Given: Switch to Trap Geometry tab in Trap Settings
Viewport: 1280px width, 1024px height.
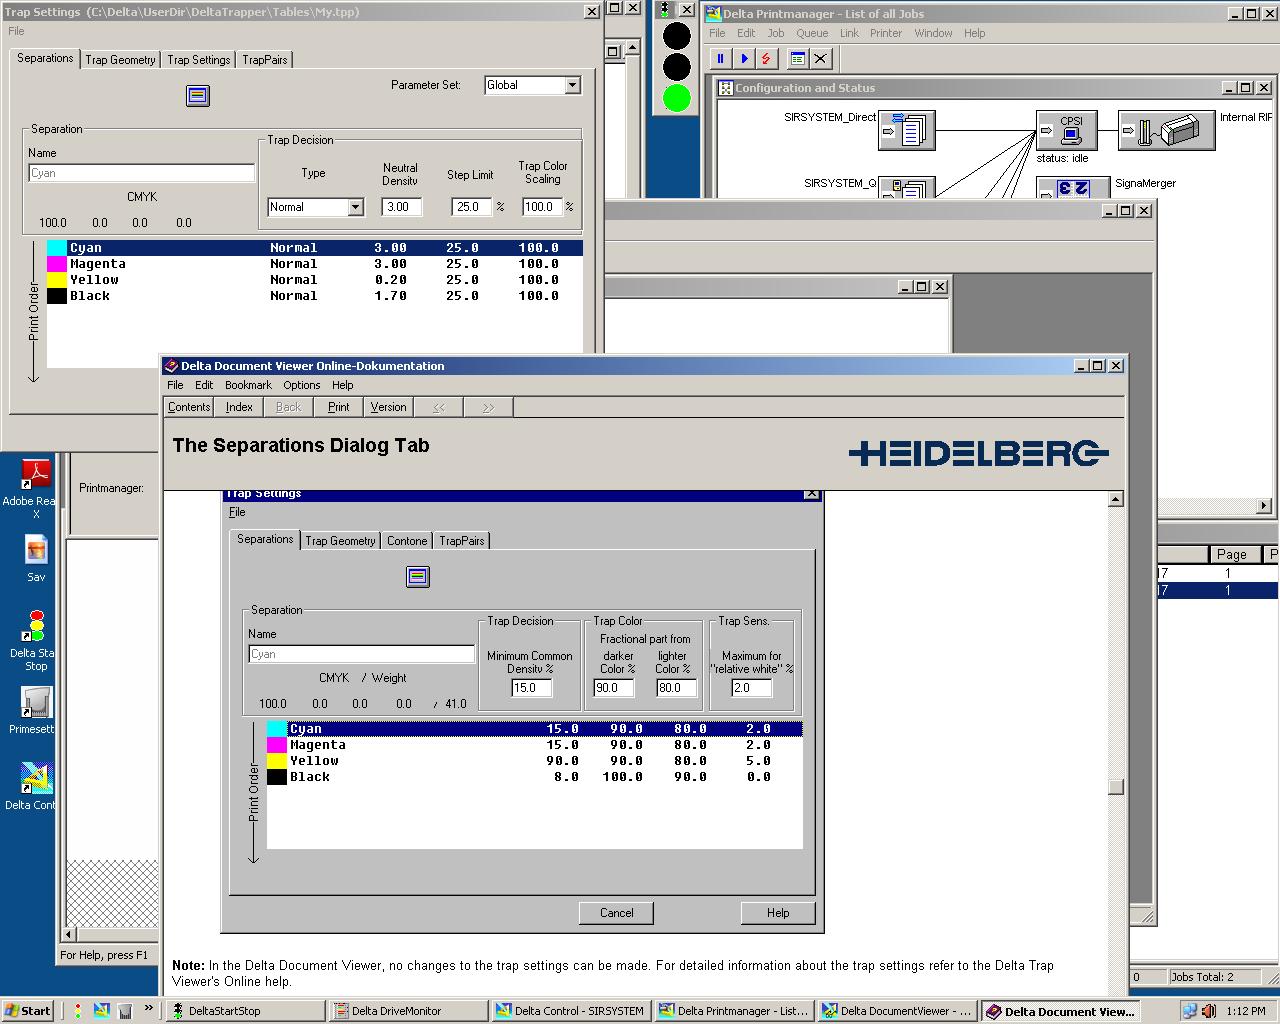Looking at the screenshot, I should point(120,60).
